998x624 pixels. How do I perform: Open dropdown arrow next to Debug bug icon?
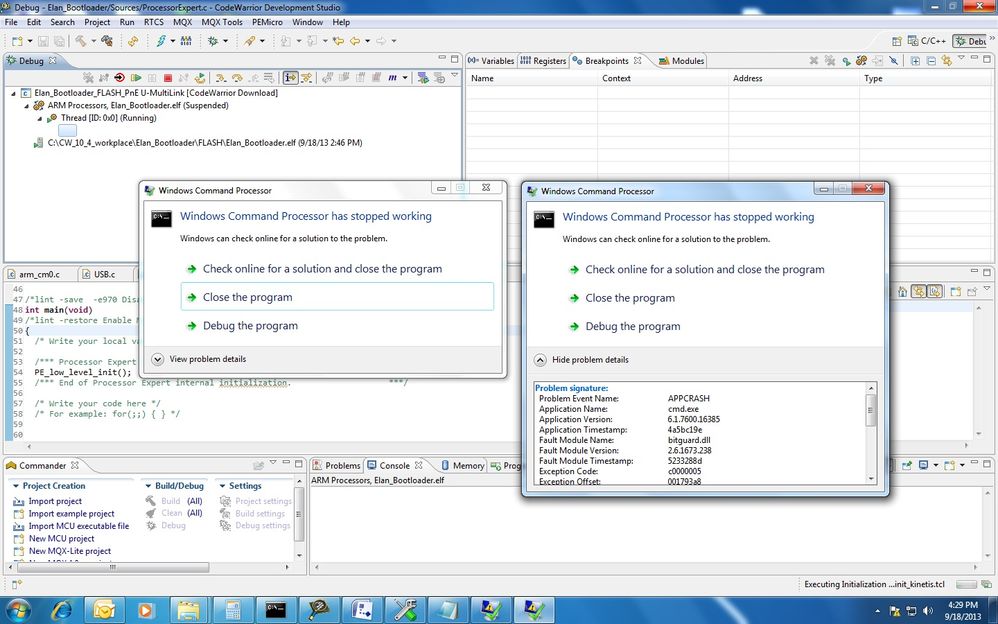click(225, 41)
